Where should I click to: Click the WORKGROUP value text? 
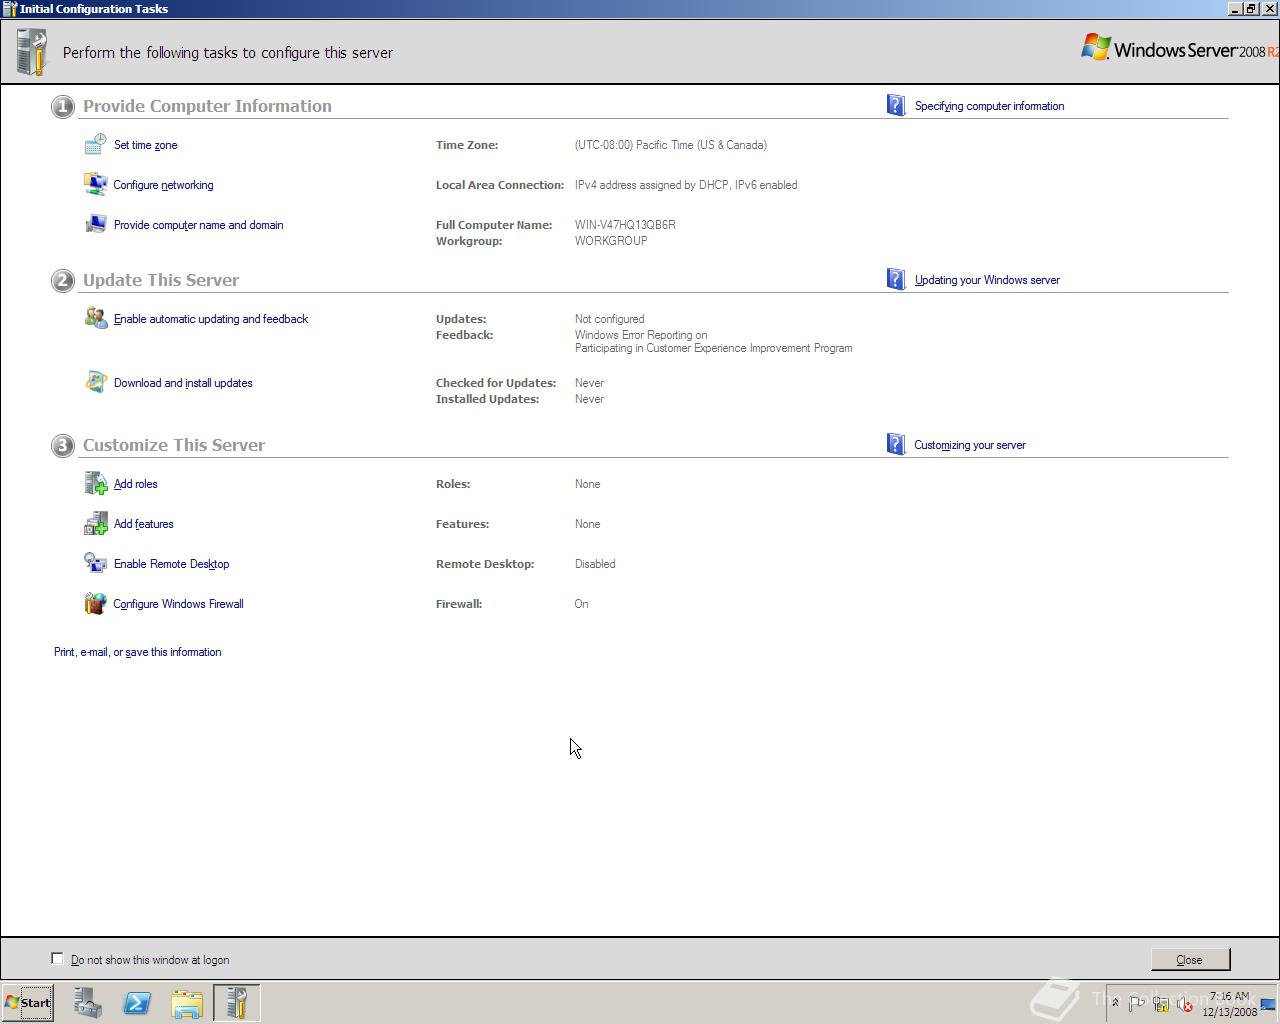(x=611, y=241)
